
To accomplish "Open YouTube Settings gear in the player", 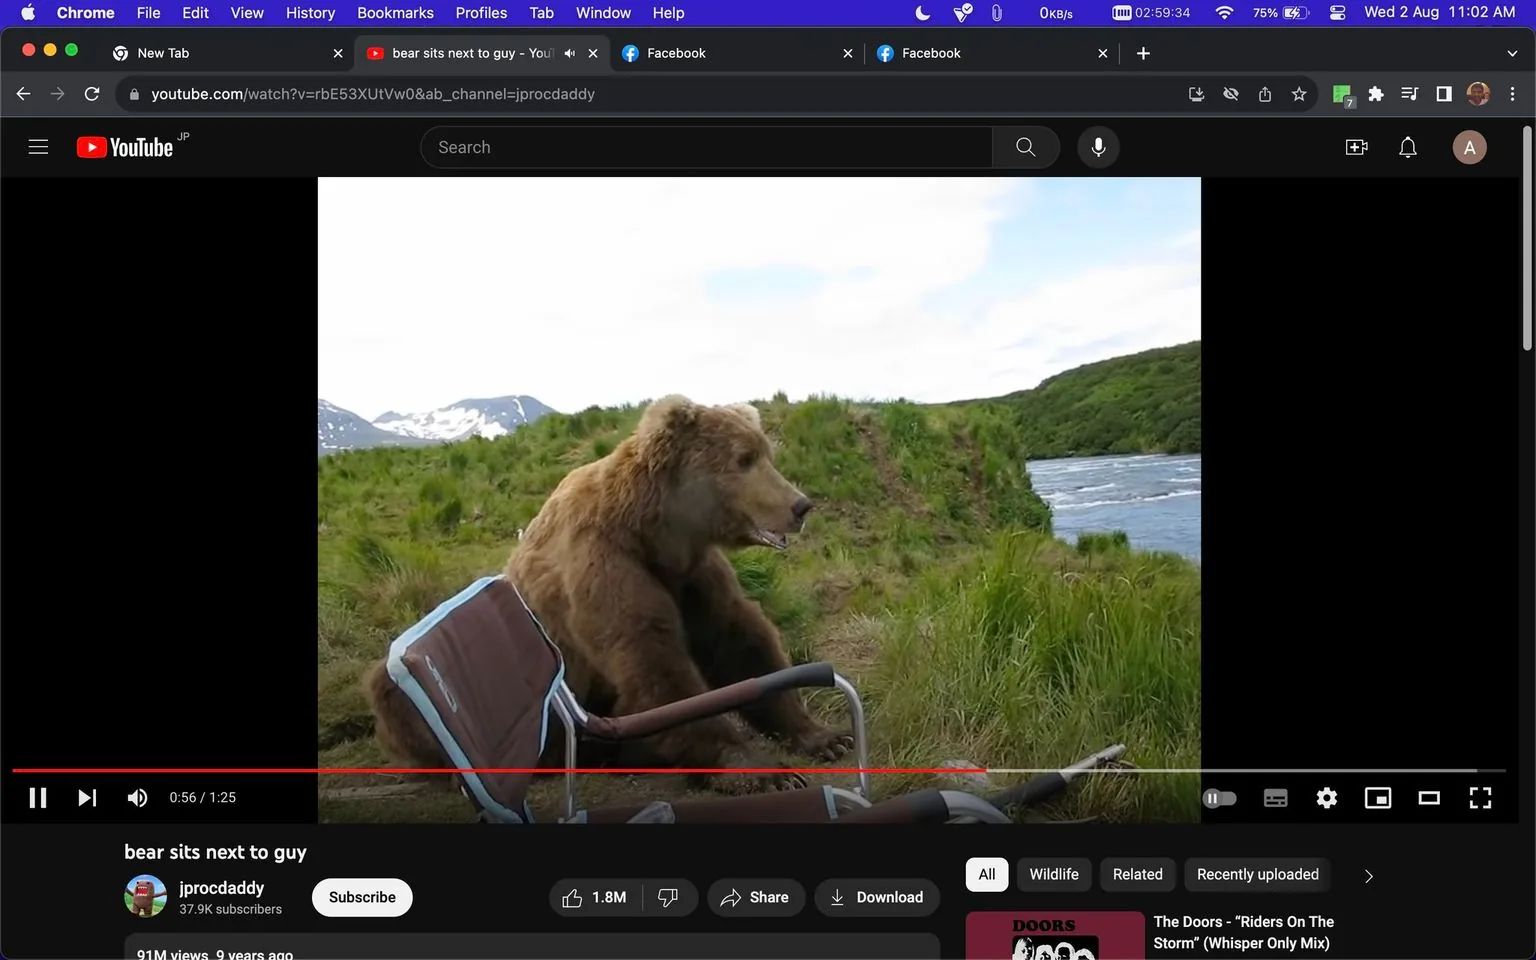I will pyautogui.click(x=1326, y=797).
